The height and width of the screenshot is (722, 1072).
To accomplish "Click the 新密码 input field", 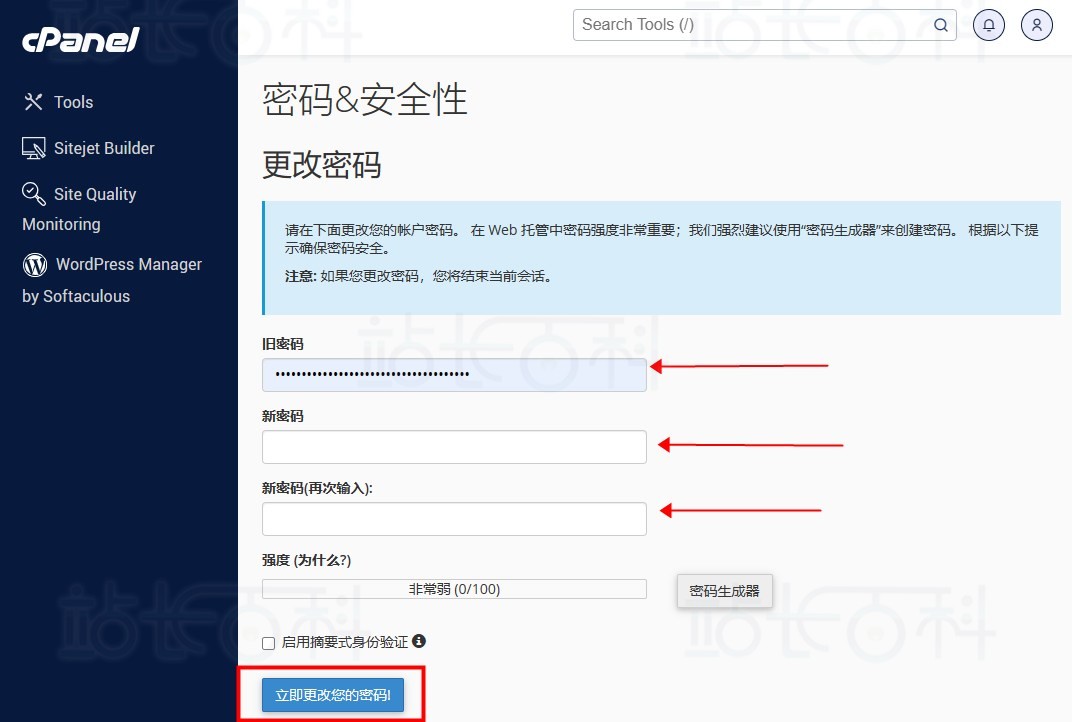I will click(x=454, y=447).
